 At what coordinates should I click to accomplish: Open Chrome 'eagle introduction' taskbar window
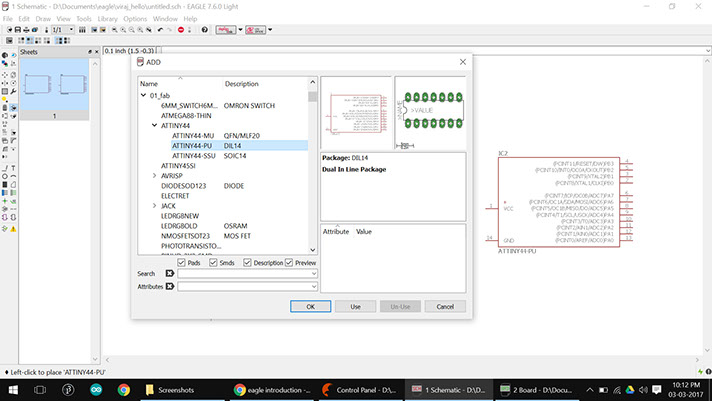pyautogui.click(x=272, y=390)
